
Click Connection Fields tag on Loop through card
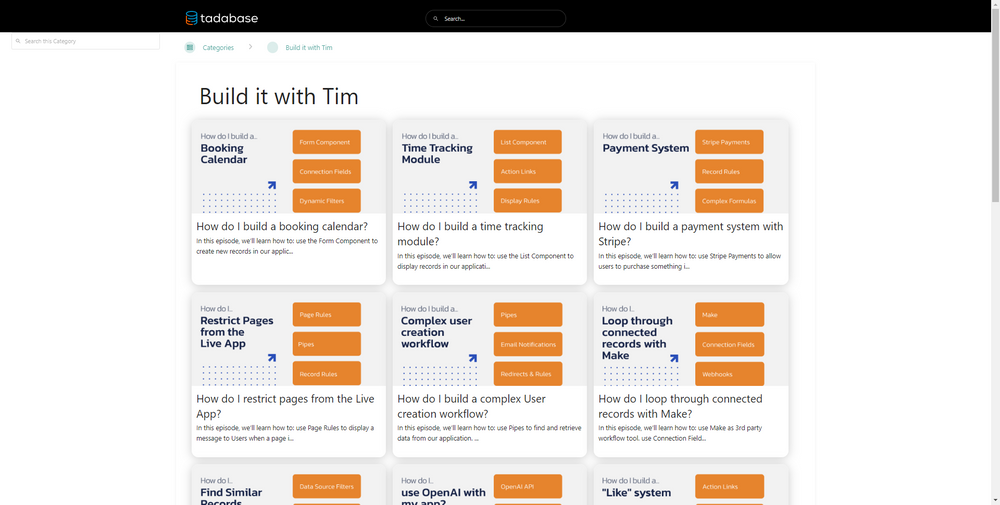(x=730, y=344)
